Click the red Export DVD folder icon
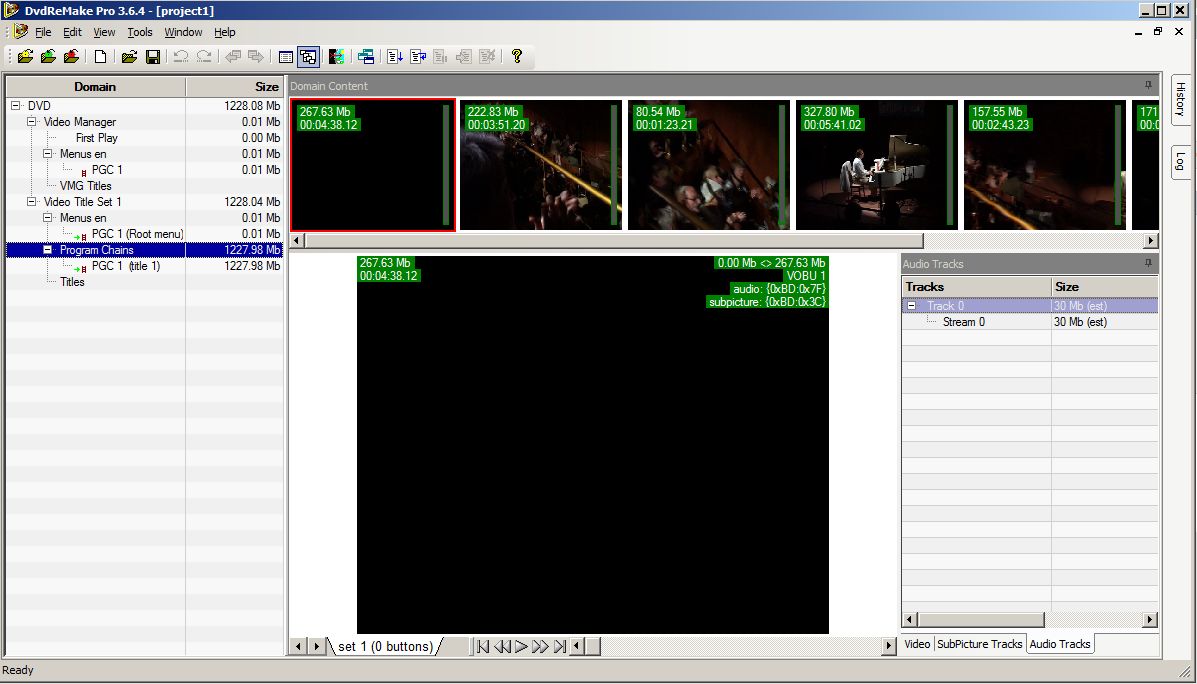 [x=71, y=57]
